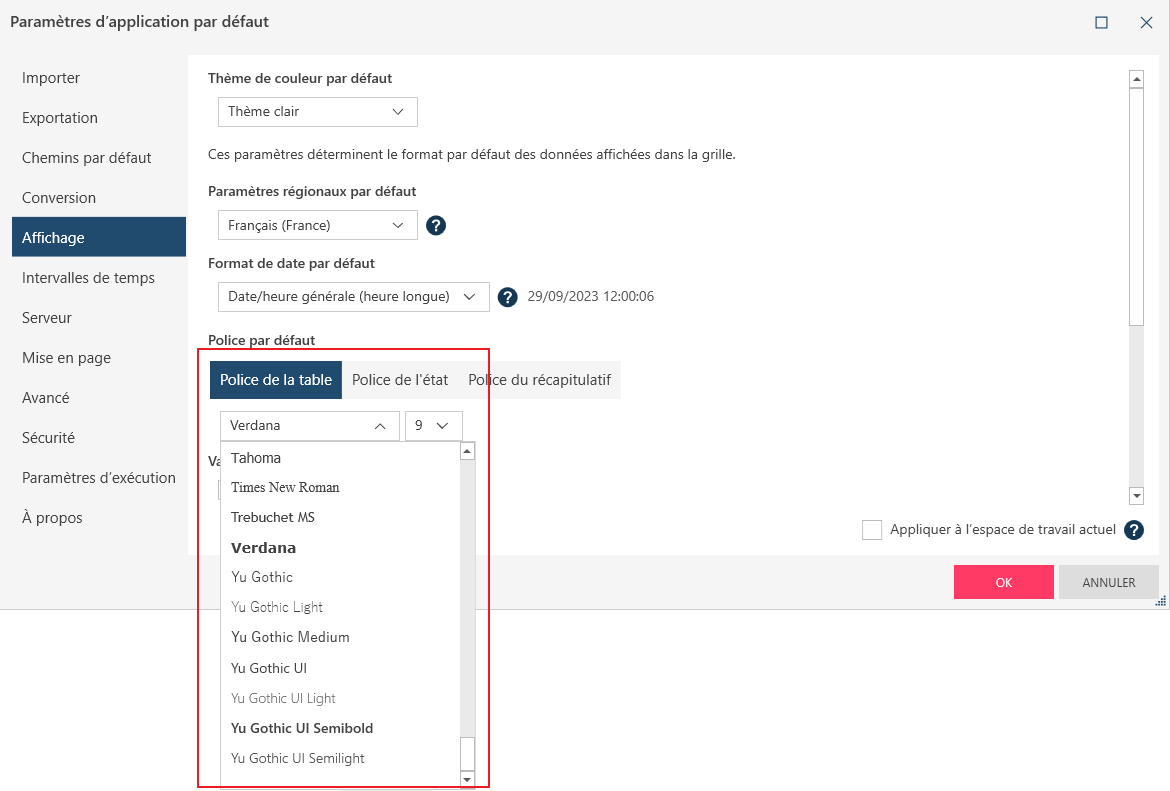Maximize the settings dialog window
This screenshot has width=1170, height=791.
click(1101, 22)
